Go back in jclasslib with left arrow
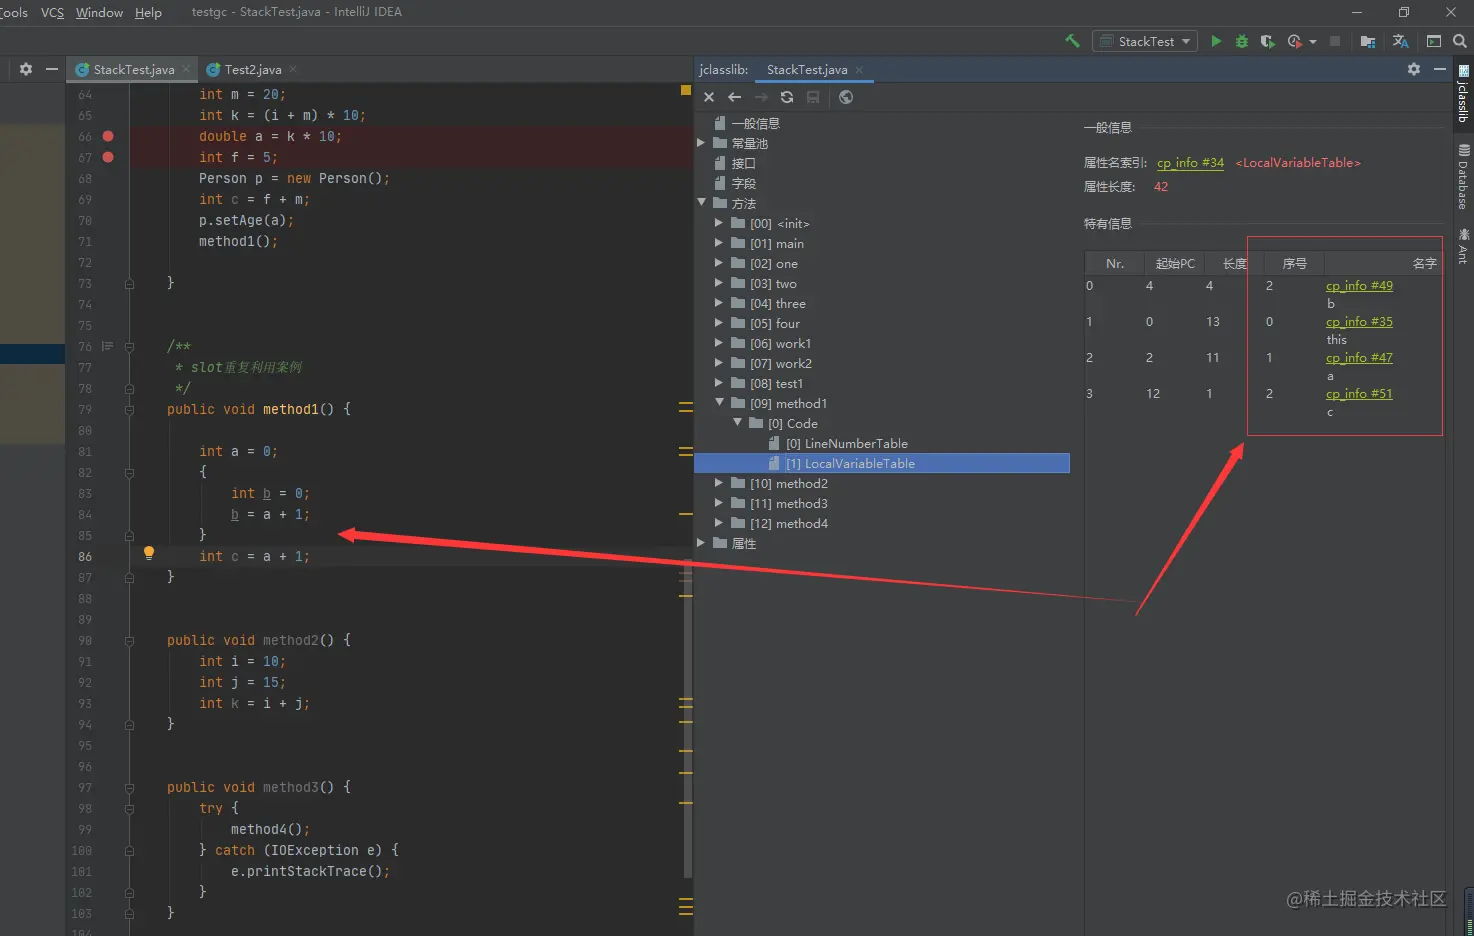The height and width of the screenshot is (936, 1474). coord(735,97)
